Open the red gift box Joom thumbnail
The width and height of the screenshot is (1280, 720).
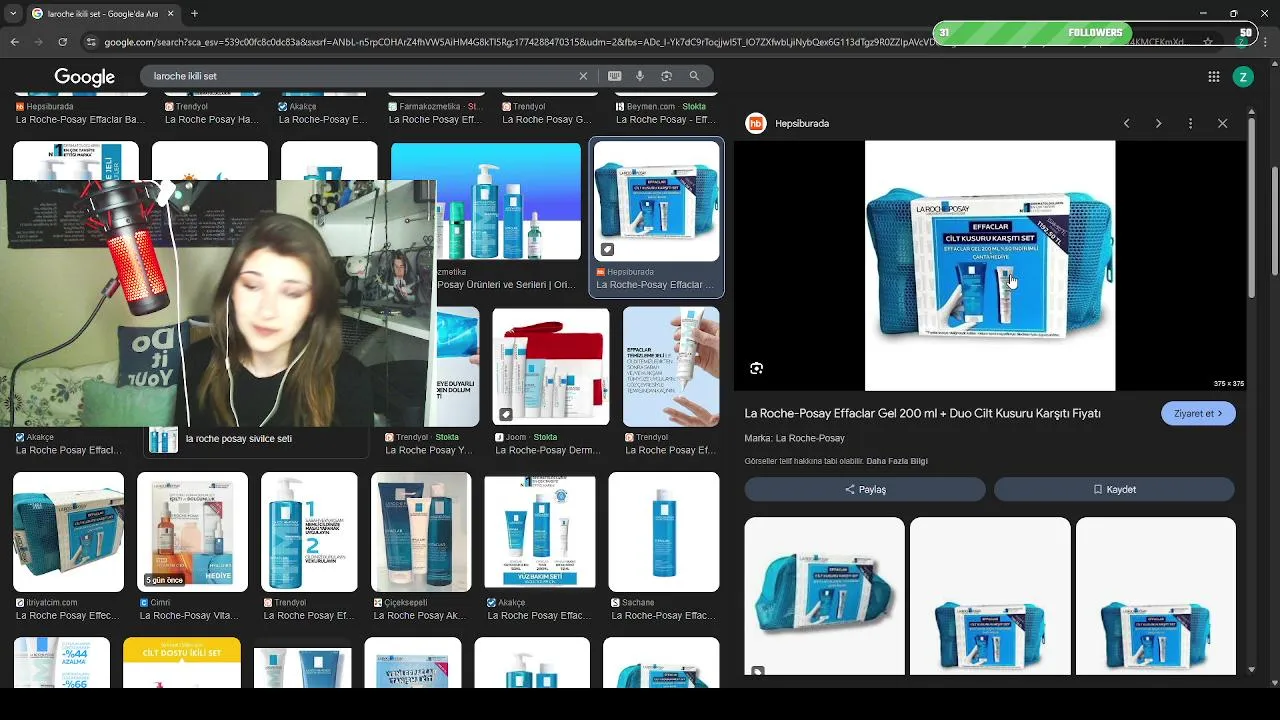click(550, 366)
